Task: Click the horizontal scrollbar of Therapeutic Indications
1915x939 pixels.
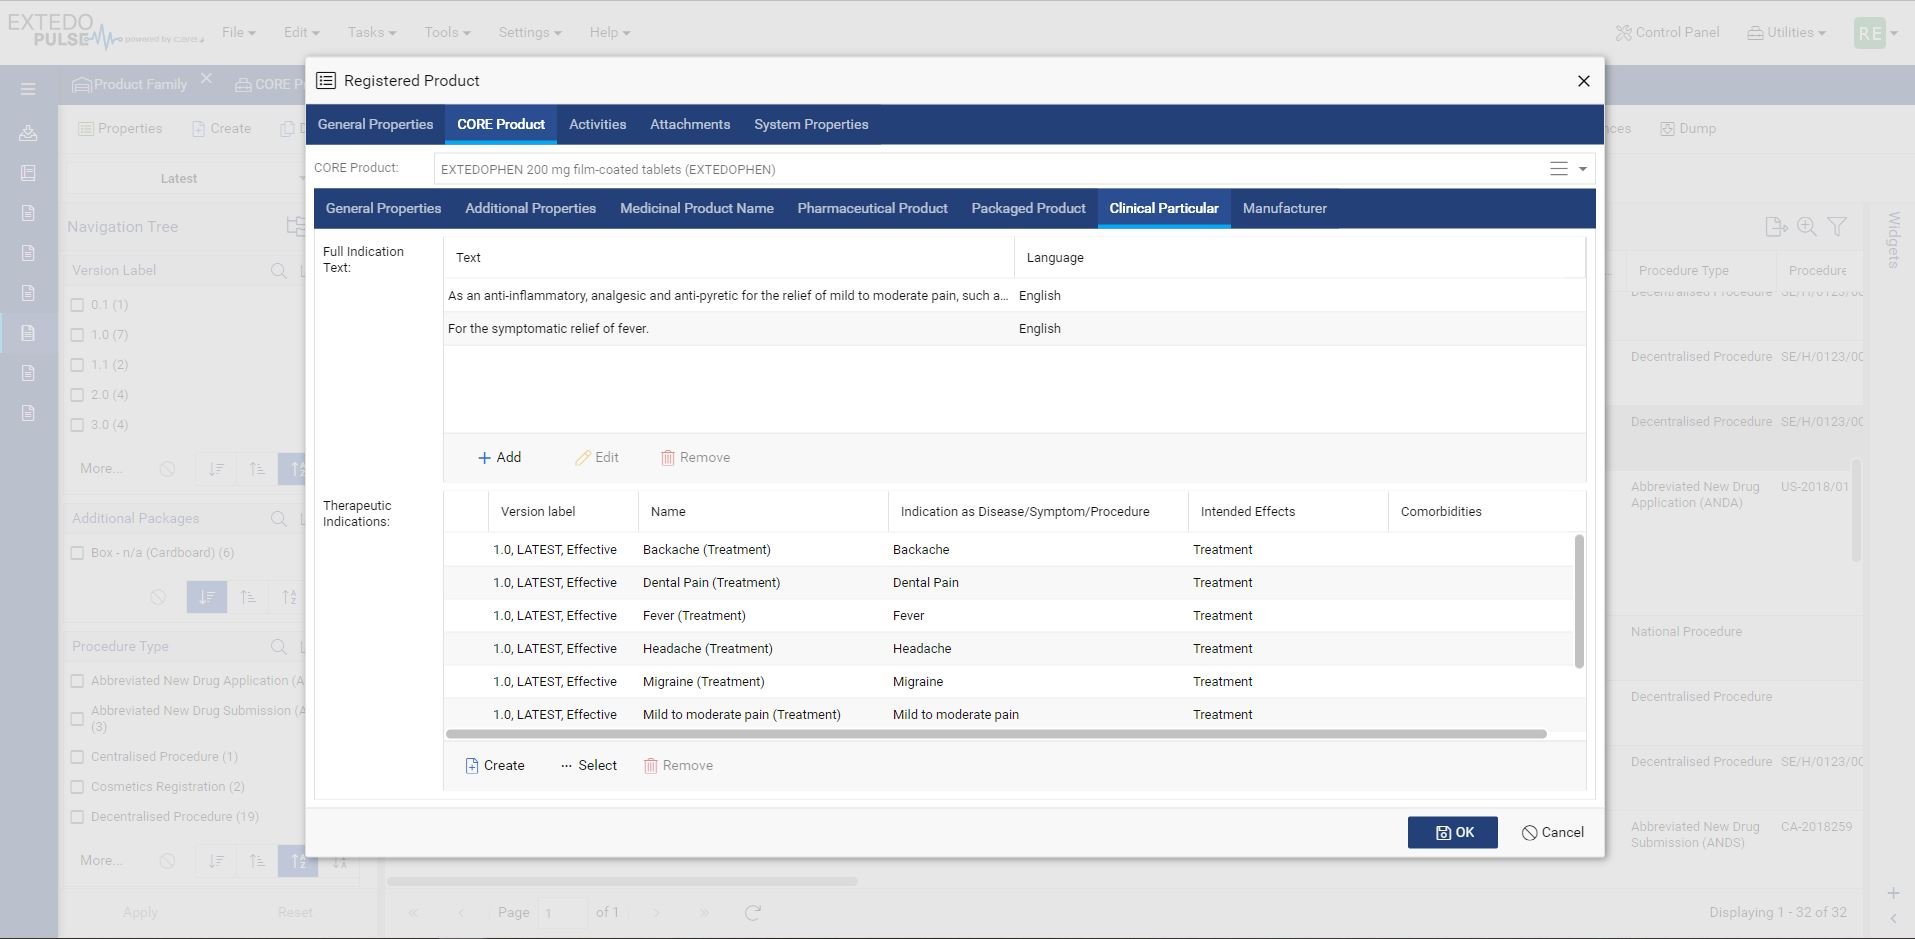Action: click(x=996, y=734)
